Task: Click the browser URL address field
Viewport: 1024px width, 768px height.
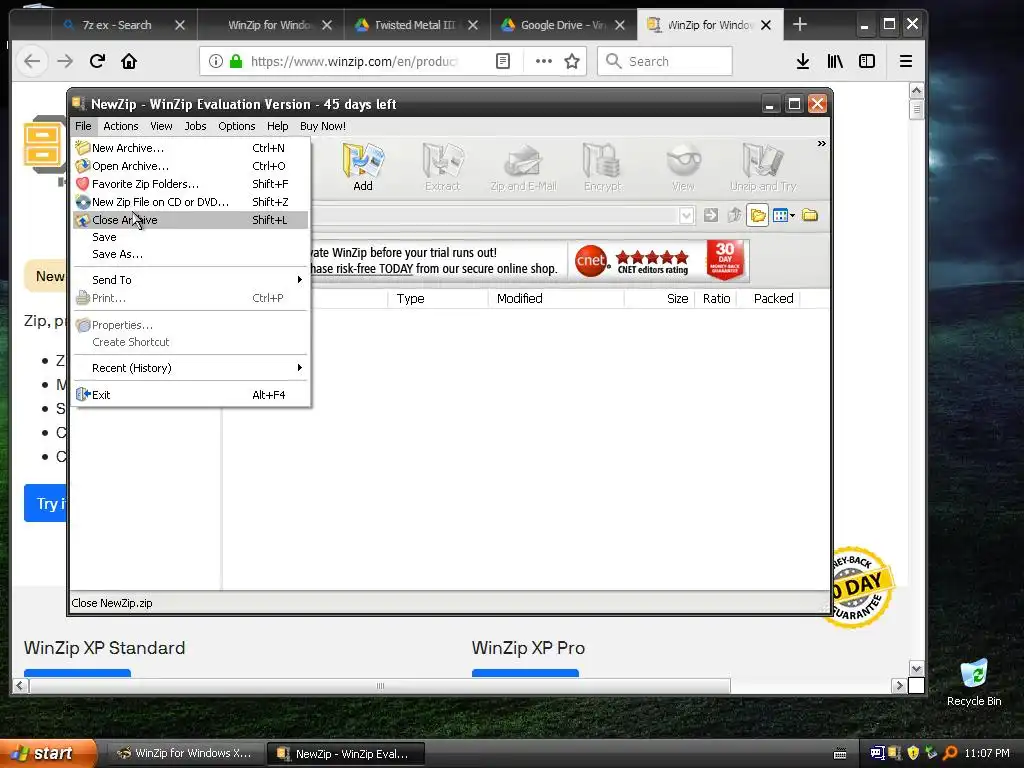Action: tap(354, 61)
